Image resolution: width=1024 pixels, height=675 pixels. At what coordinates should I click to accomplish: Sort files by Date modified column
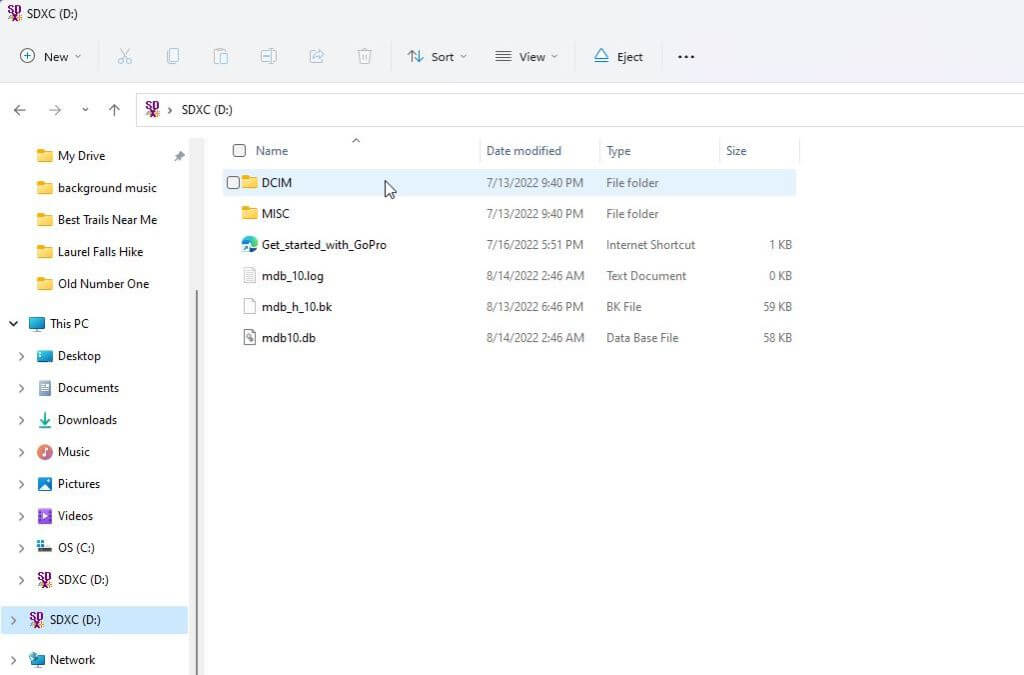click(523, 151)
